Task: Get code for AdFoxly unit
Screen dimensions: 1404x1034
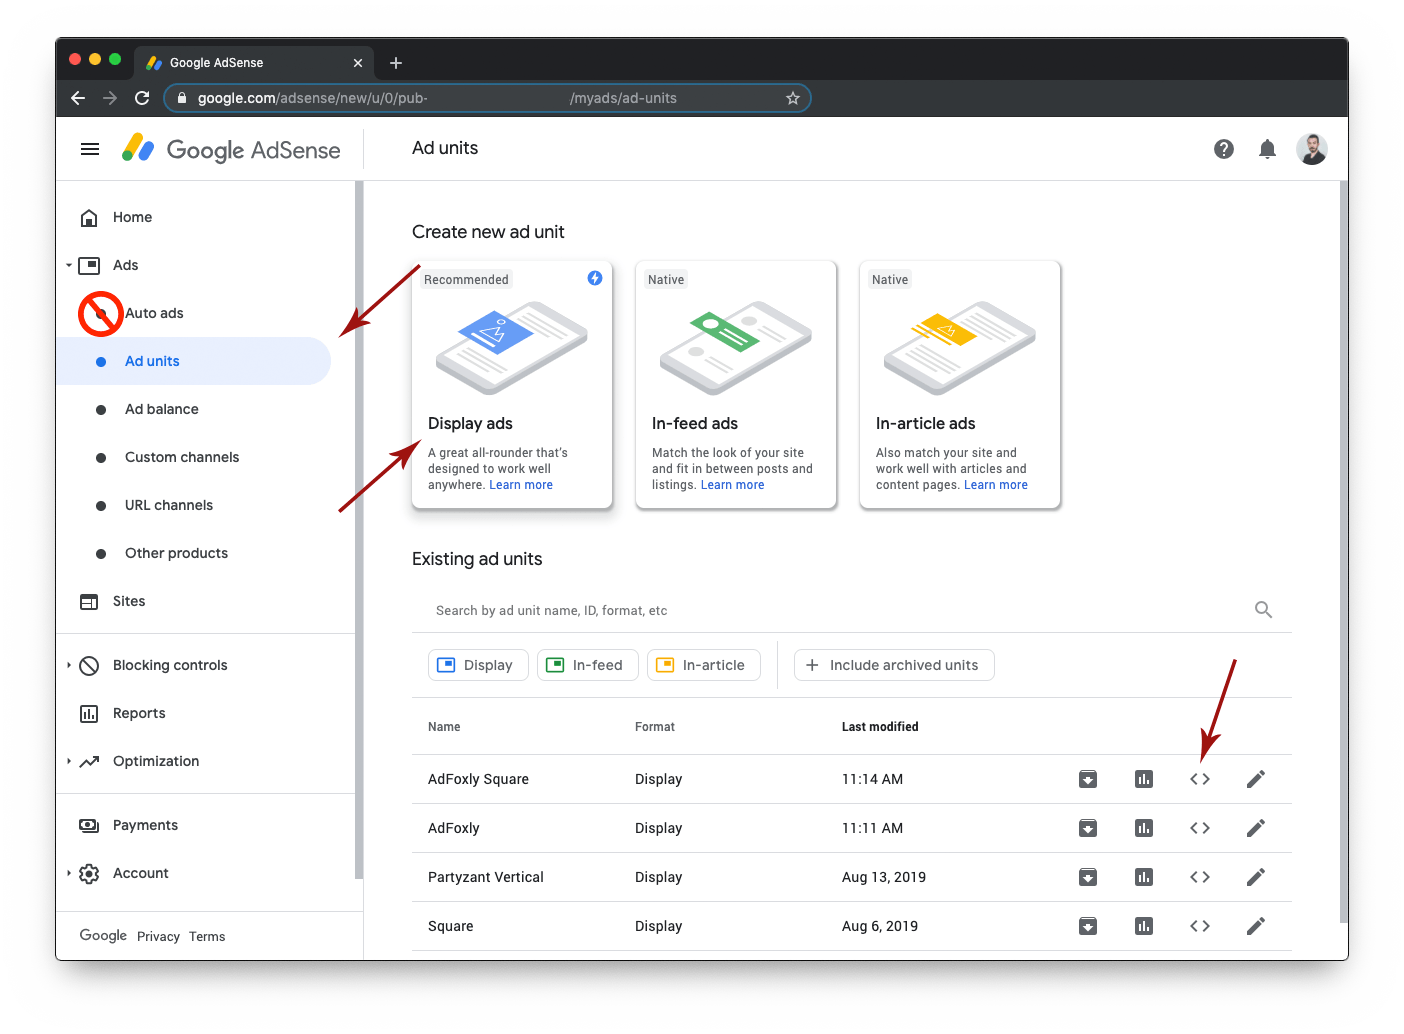Action: coord(1200,828)
